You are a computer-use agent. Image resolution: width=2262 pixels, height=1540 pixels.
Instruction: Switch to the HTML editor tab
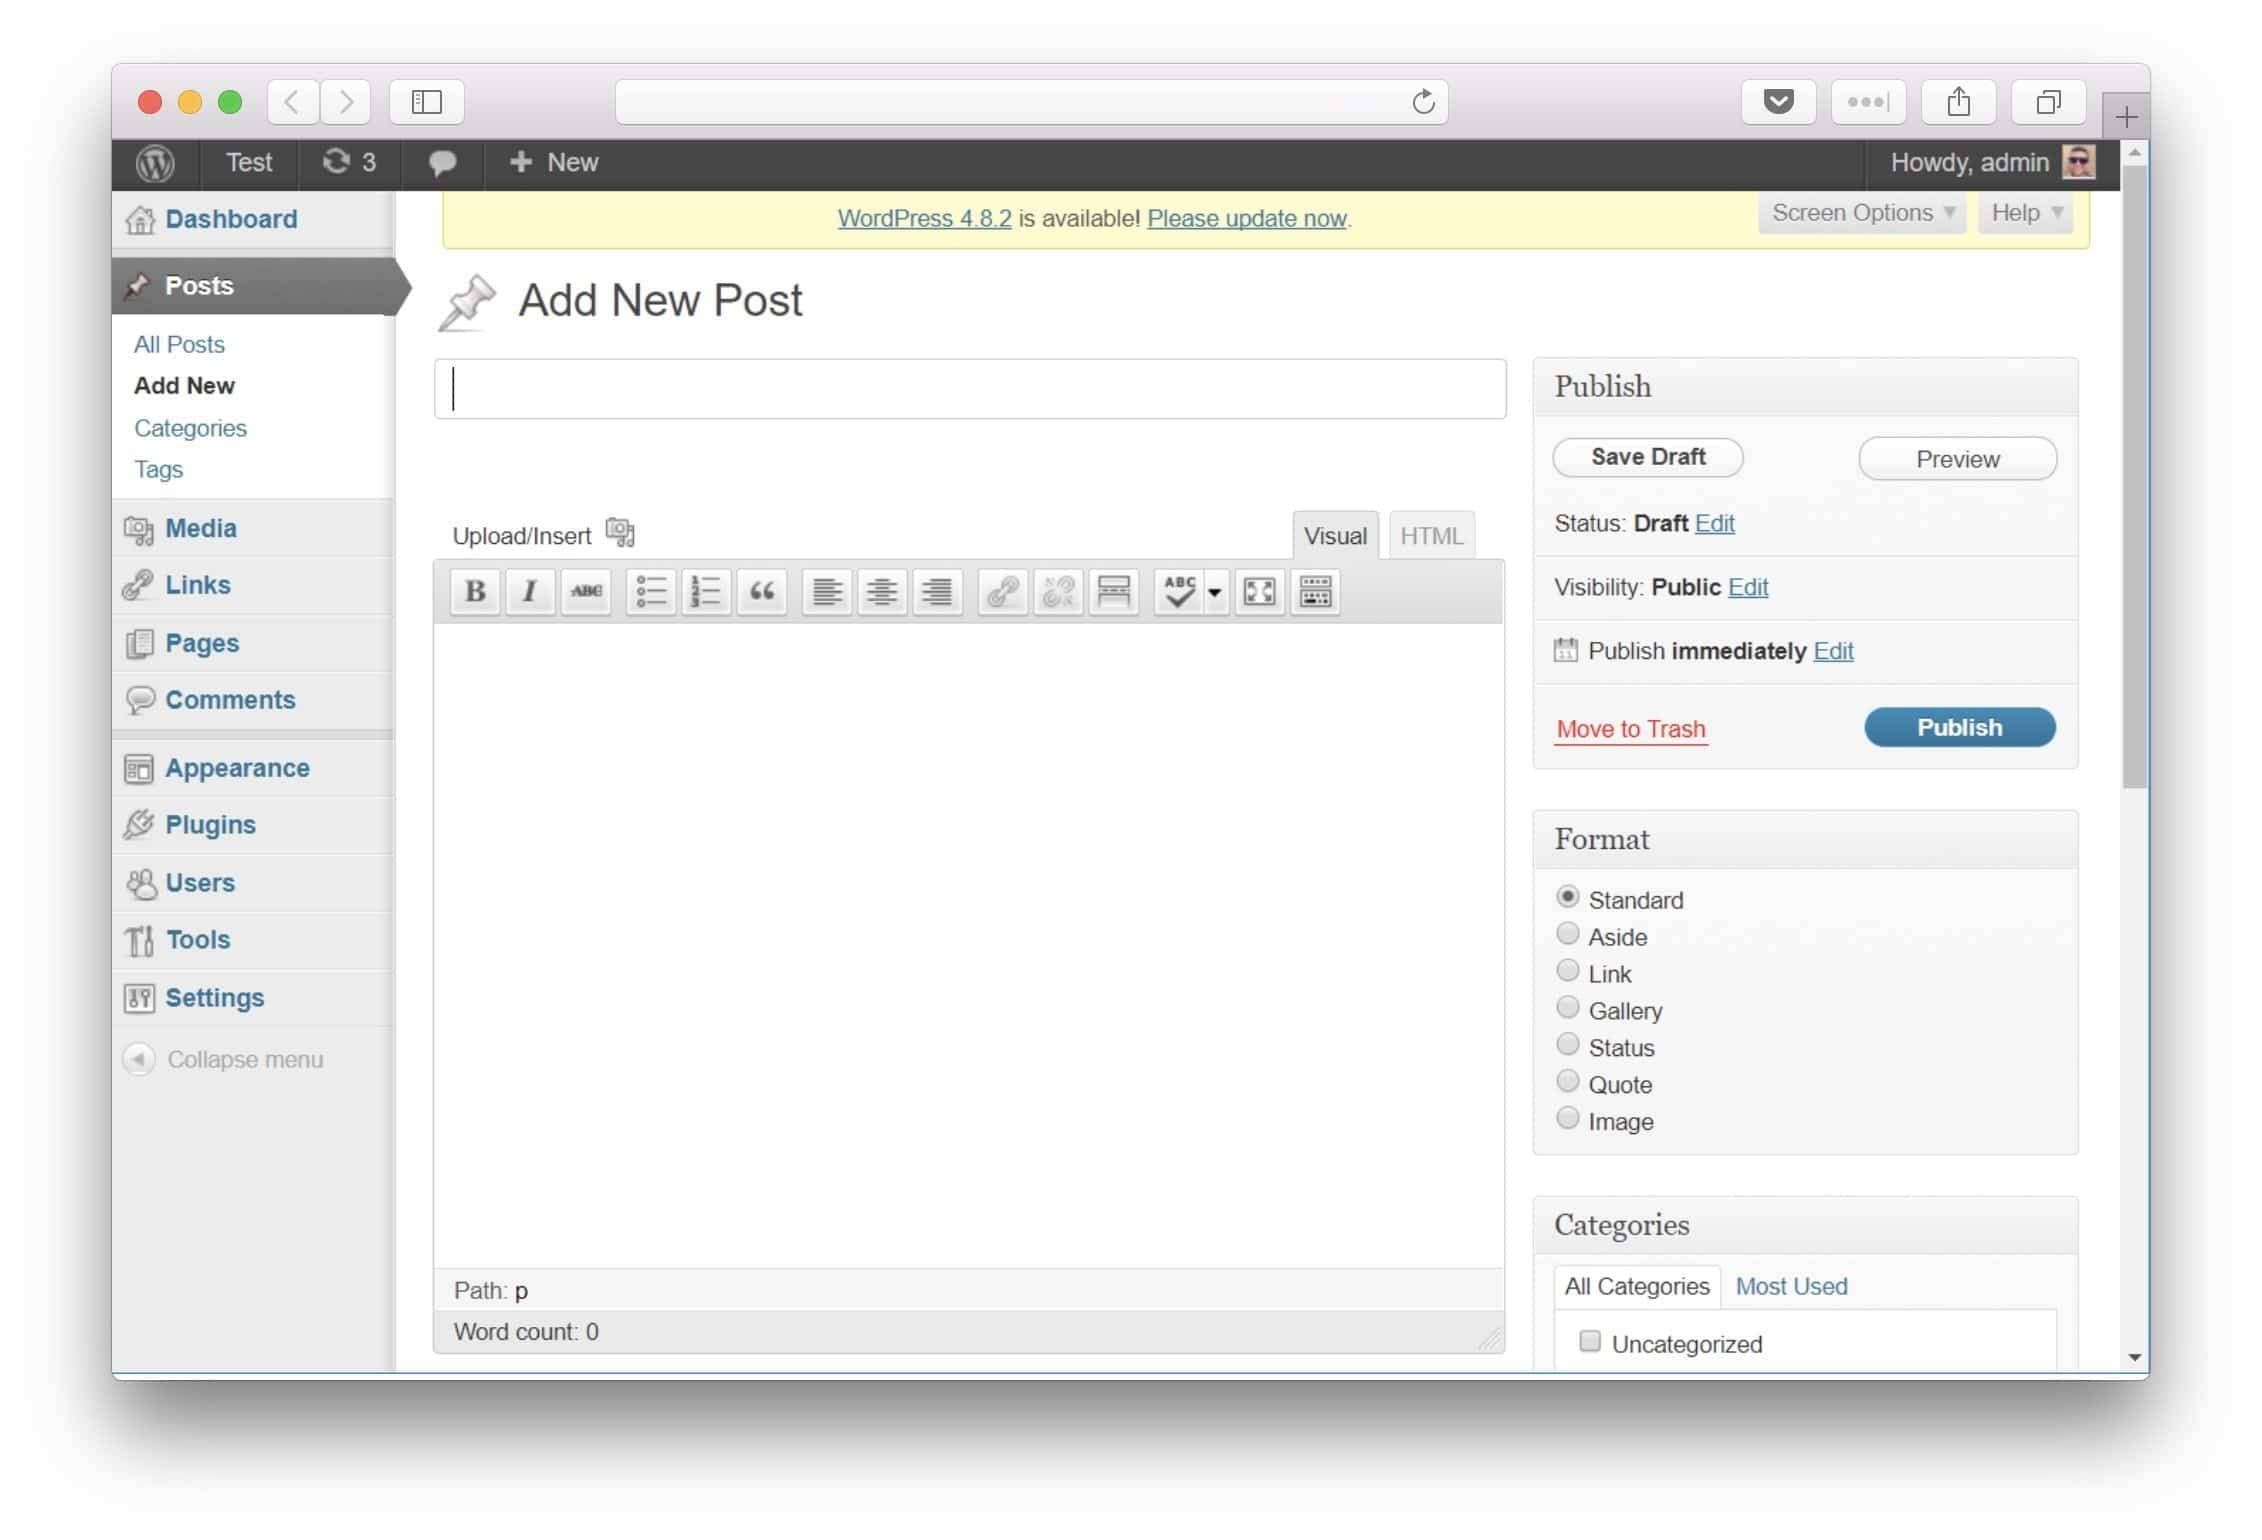pos(1431,536)
